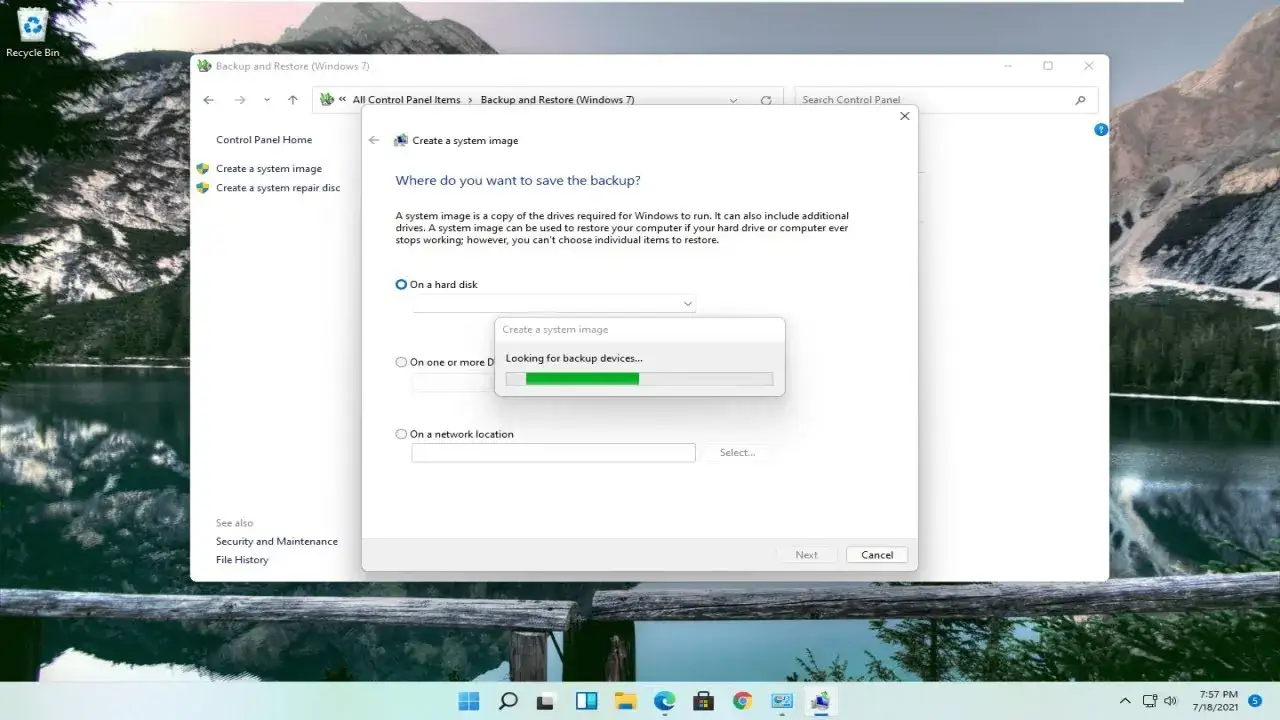Open recent locations dropdown in Control Panel
Image resolution: width=1280 pixels, height=720 pixels.
[266, 100]
